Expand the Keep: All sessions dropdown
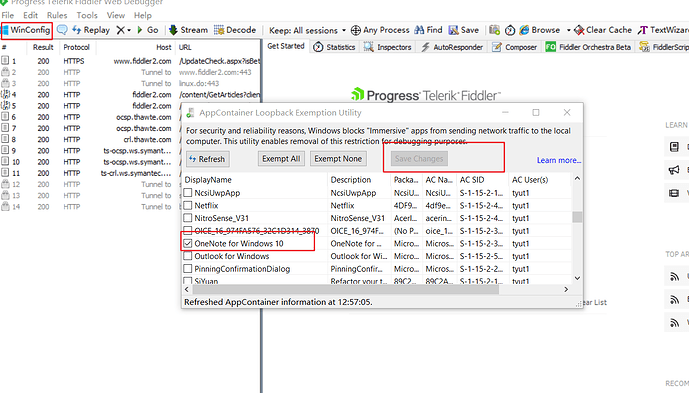Viewport: 689px width, 393px height. click(x=307, y=30)
